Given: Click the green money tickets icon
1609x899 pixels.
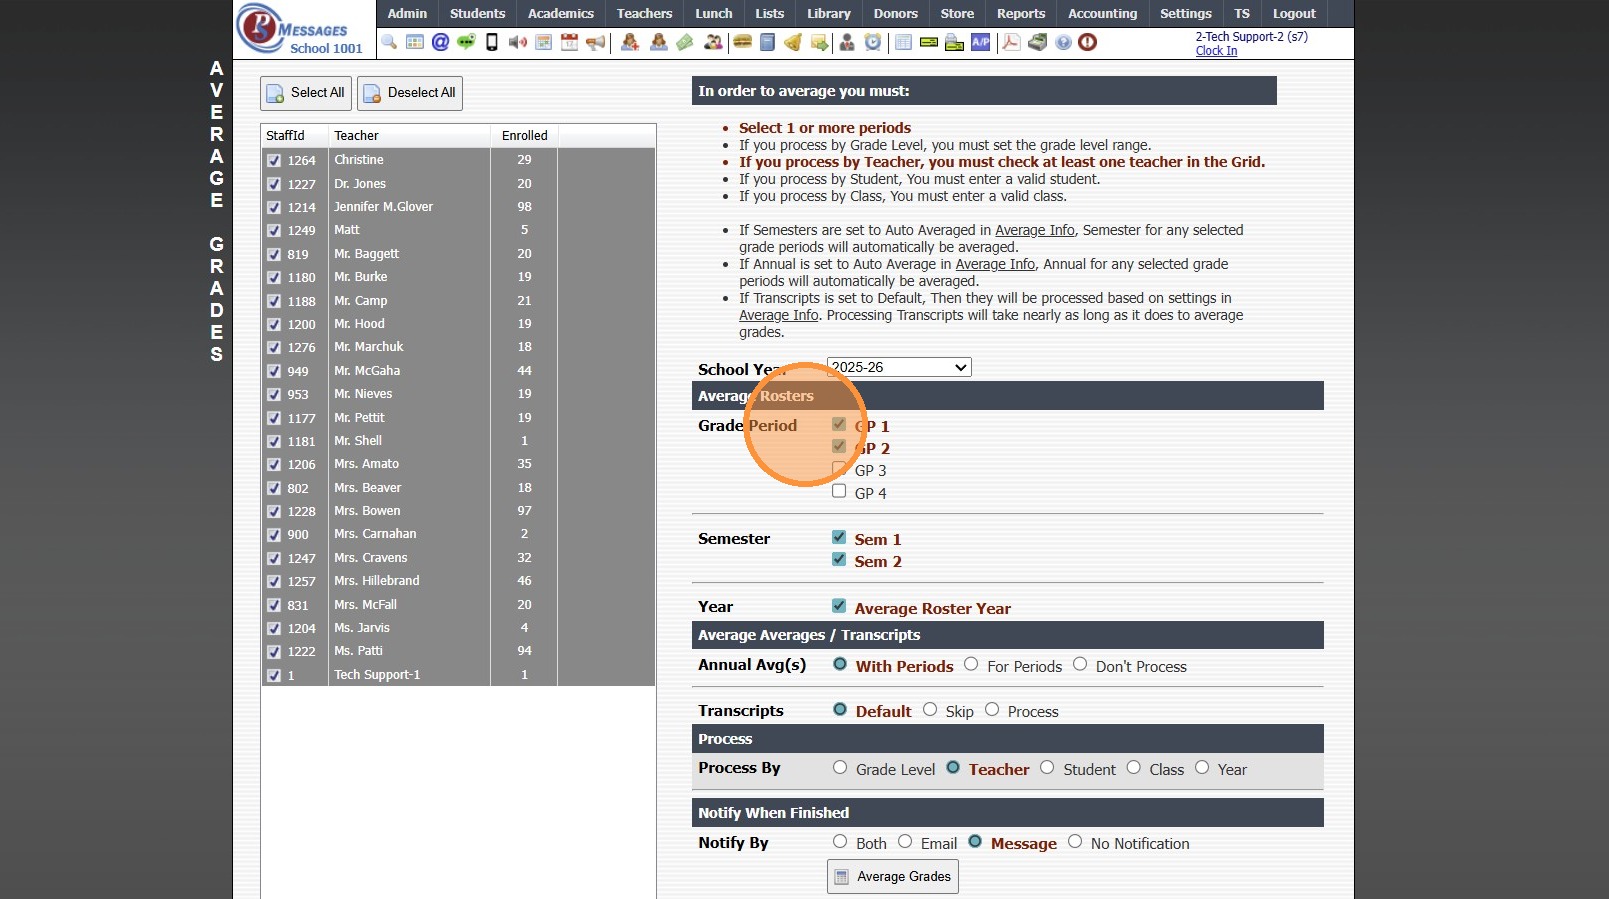Looking at the screenshot, I should [x=685, y=42].
